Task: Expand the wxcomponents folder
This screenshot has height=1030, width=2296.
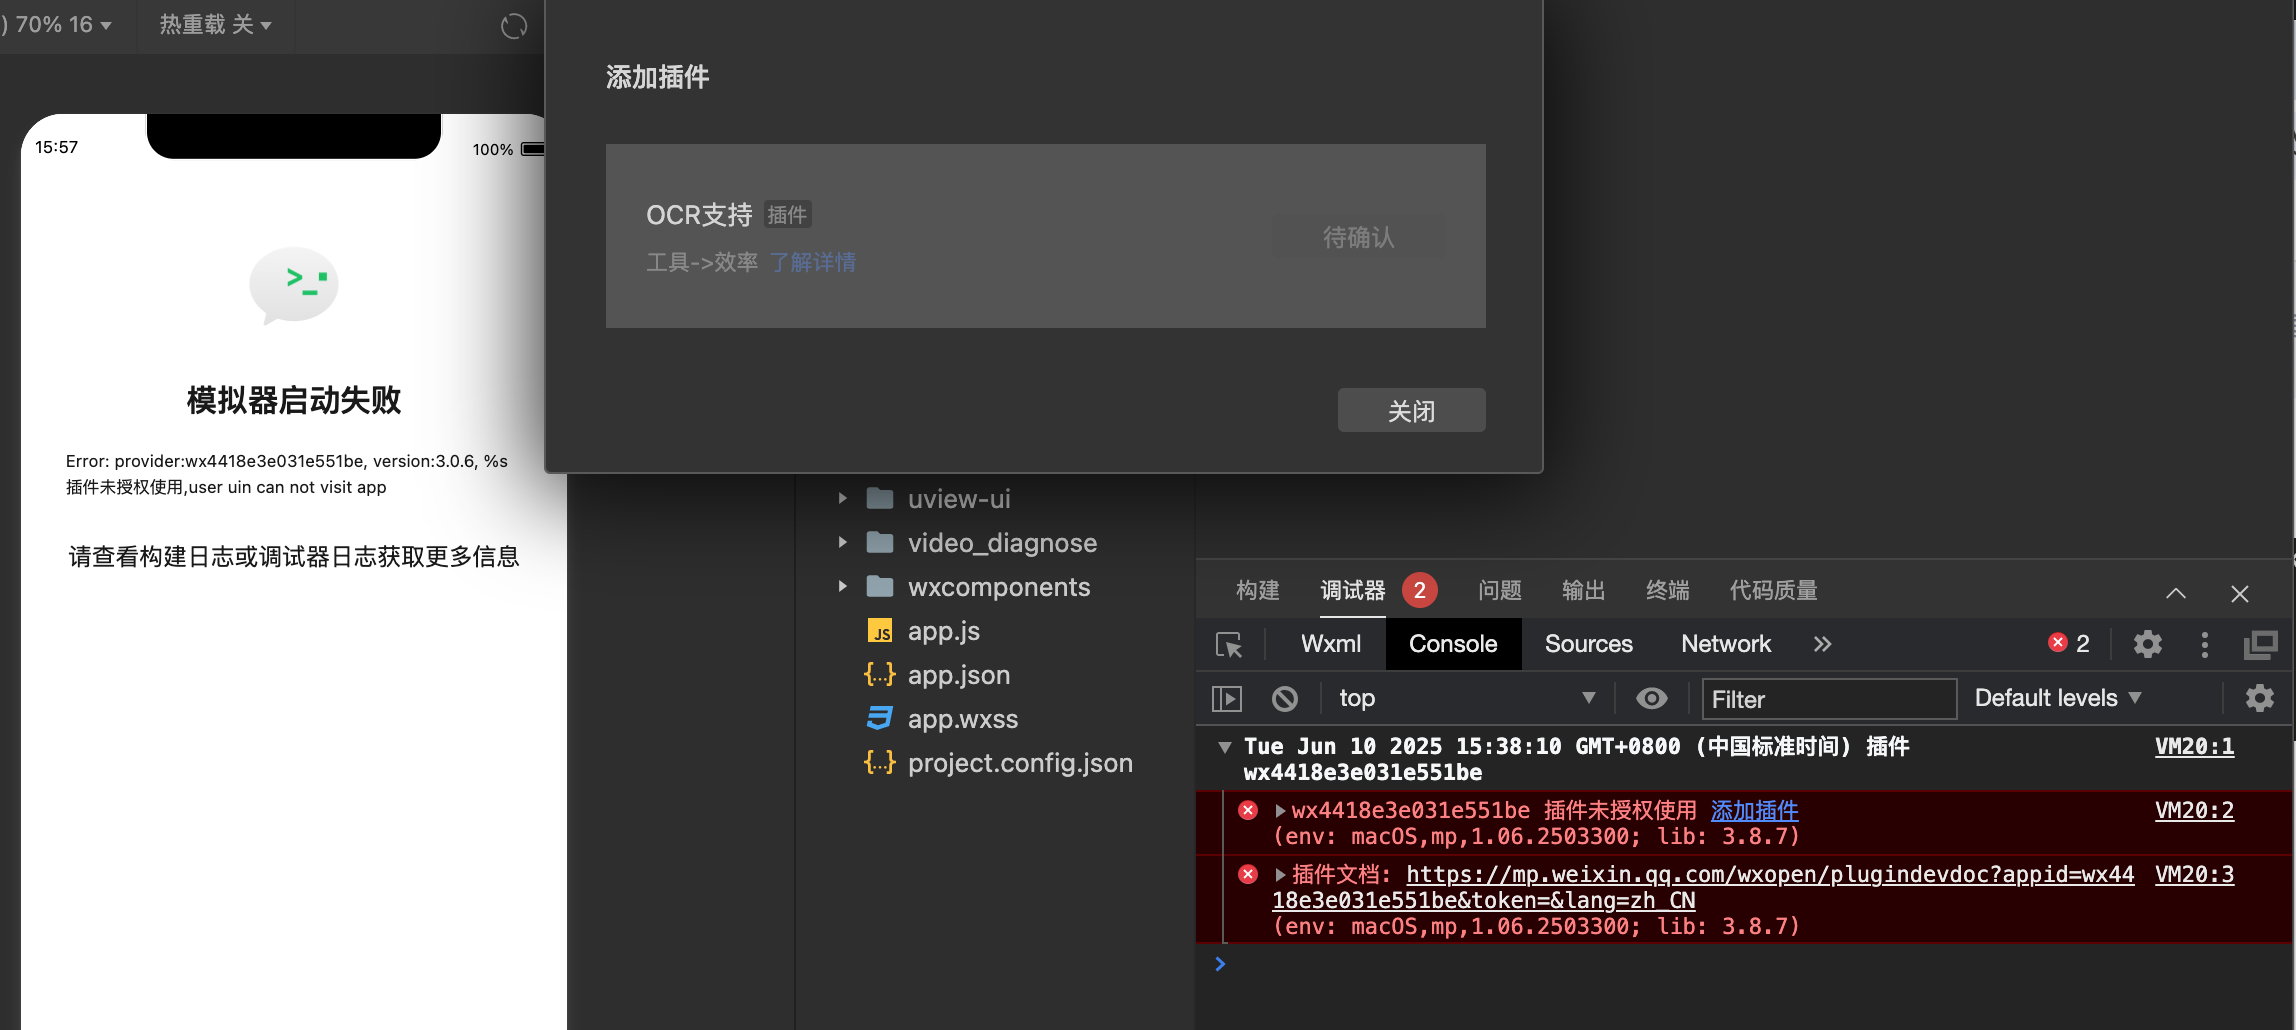Action: [842, 586]
